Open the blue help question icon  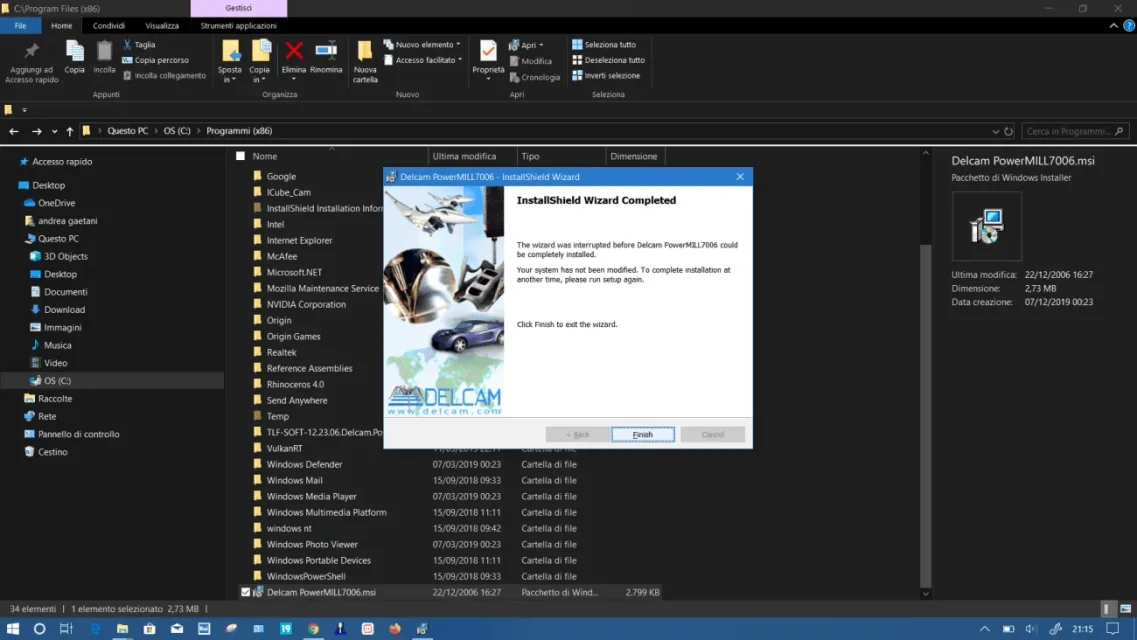coord(1128,25)
